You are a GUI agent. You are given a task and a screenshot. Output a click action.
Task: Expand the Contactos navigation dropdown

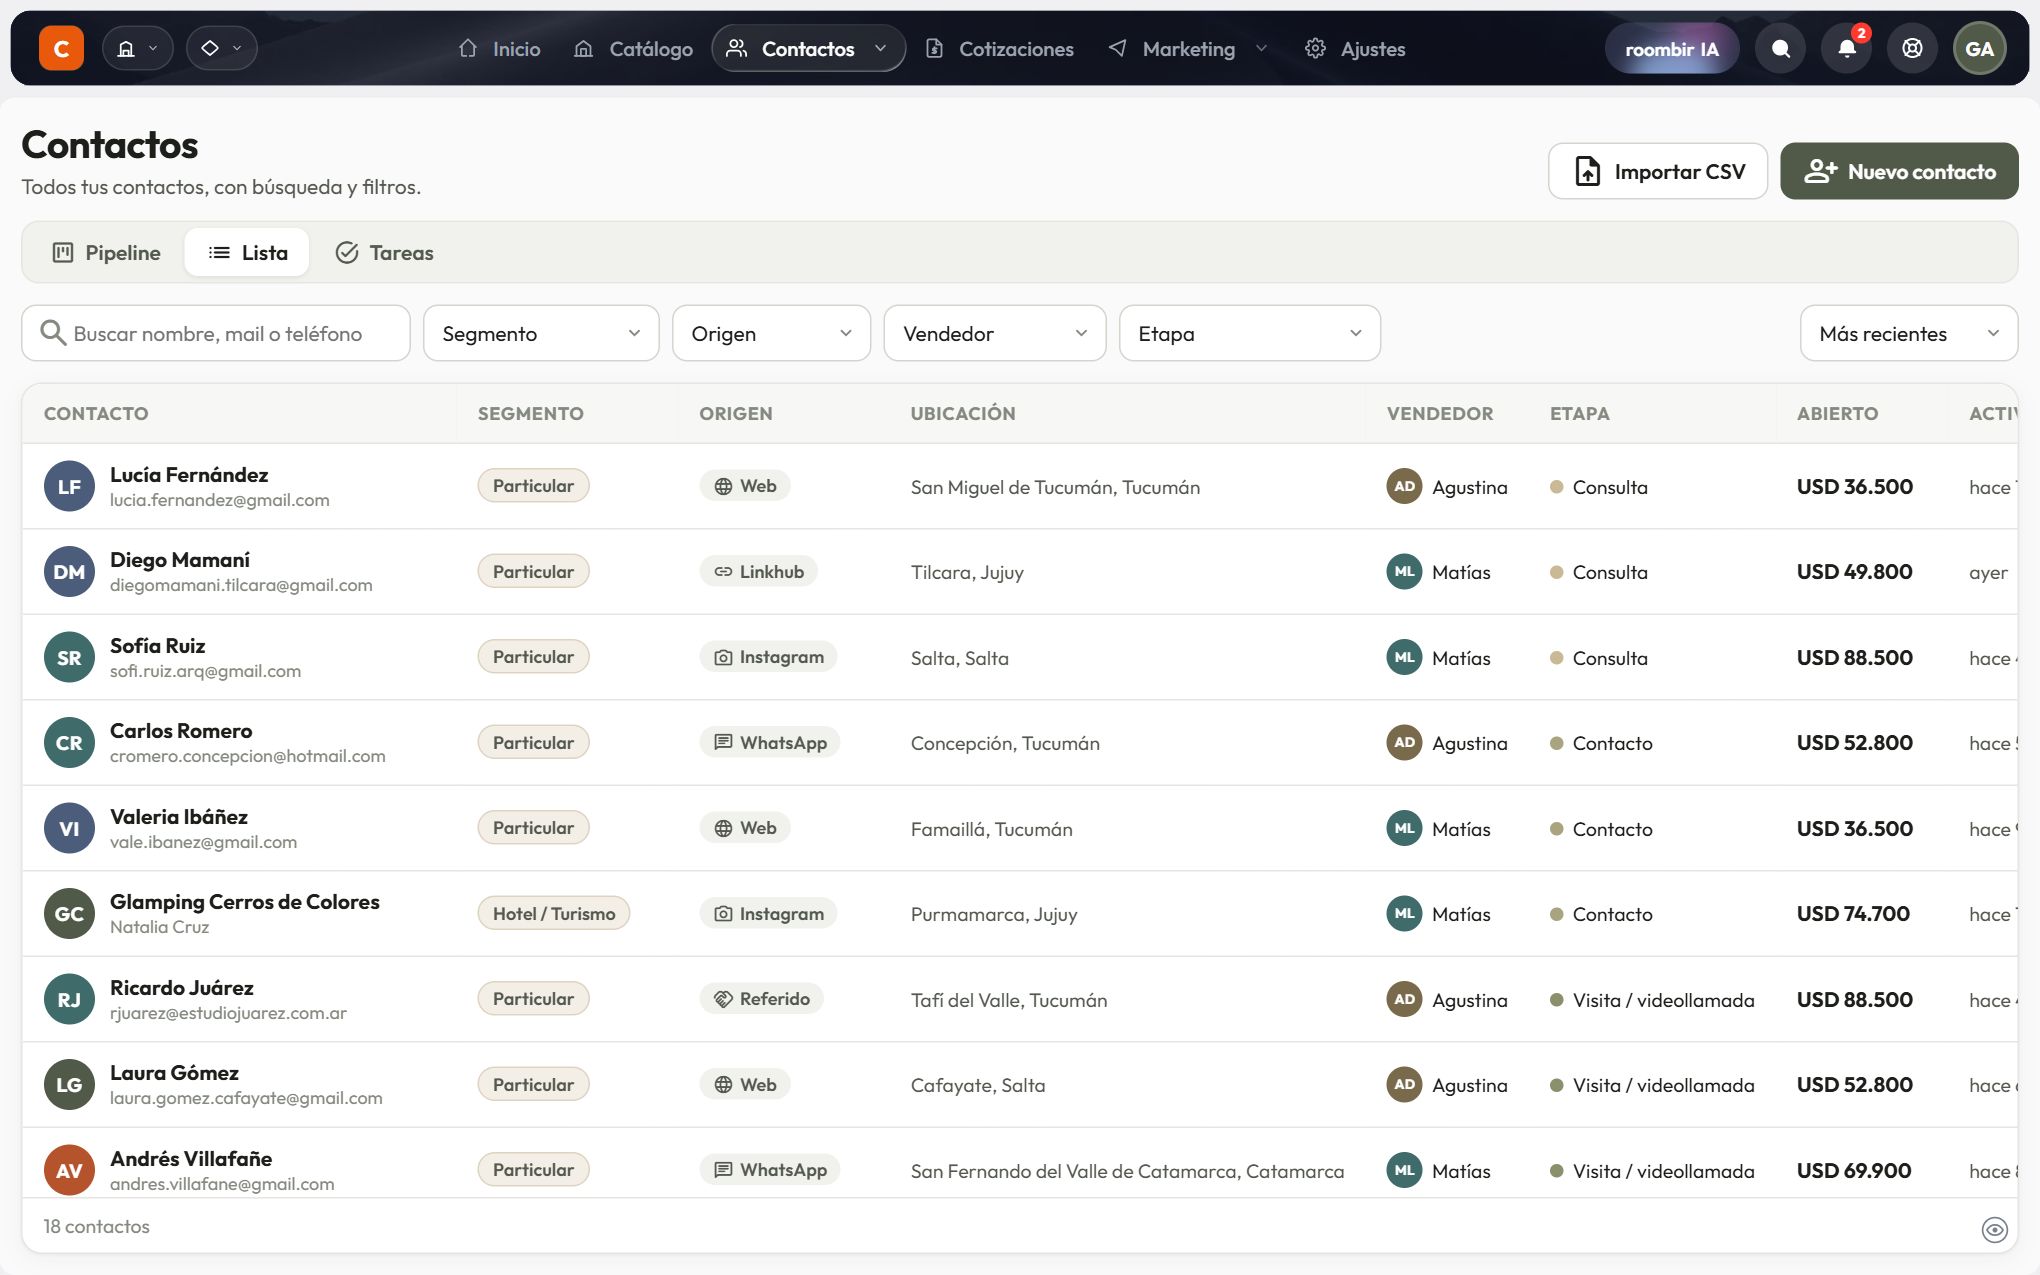pos(808,48)
